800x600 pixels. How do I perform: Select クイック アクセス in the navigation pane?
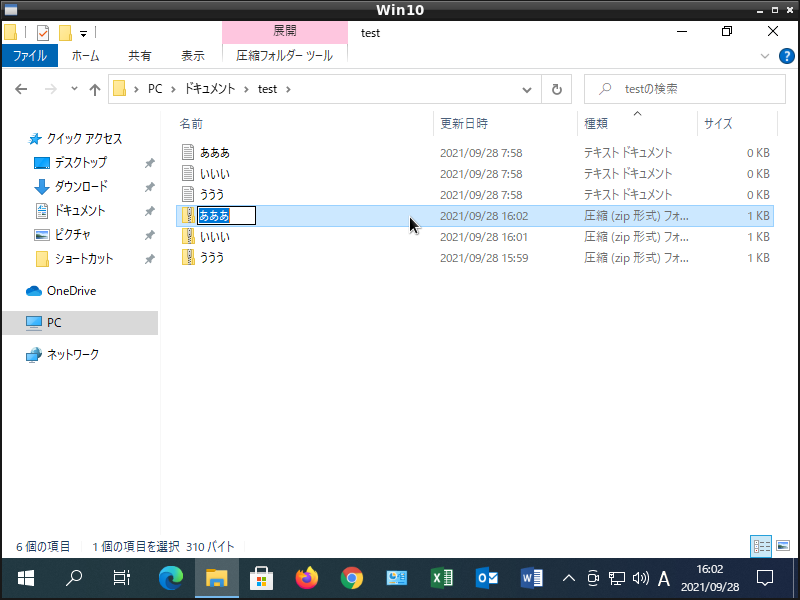point(84,139)
